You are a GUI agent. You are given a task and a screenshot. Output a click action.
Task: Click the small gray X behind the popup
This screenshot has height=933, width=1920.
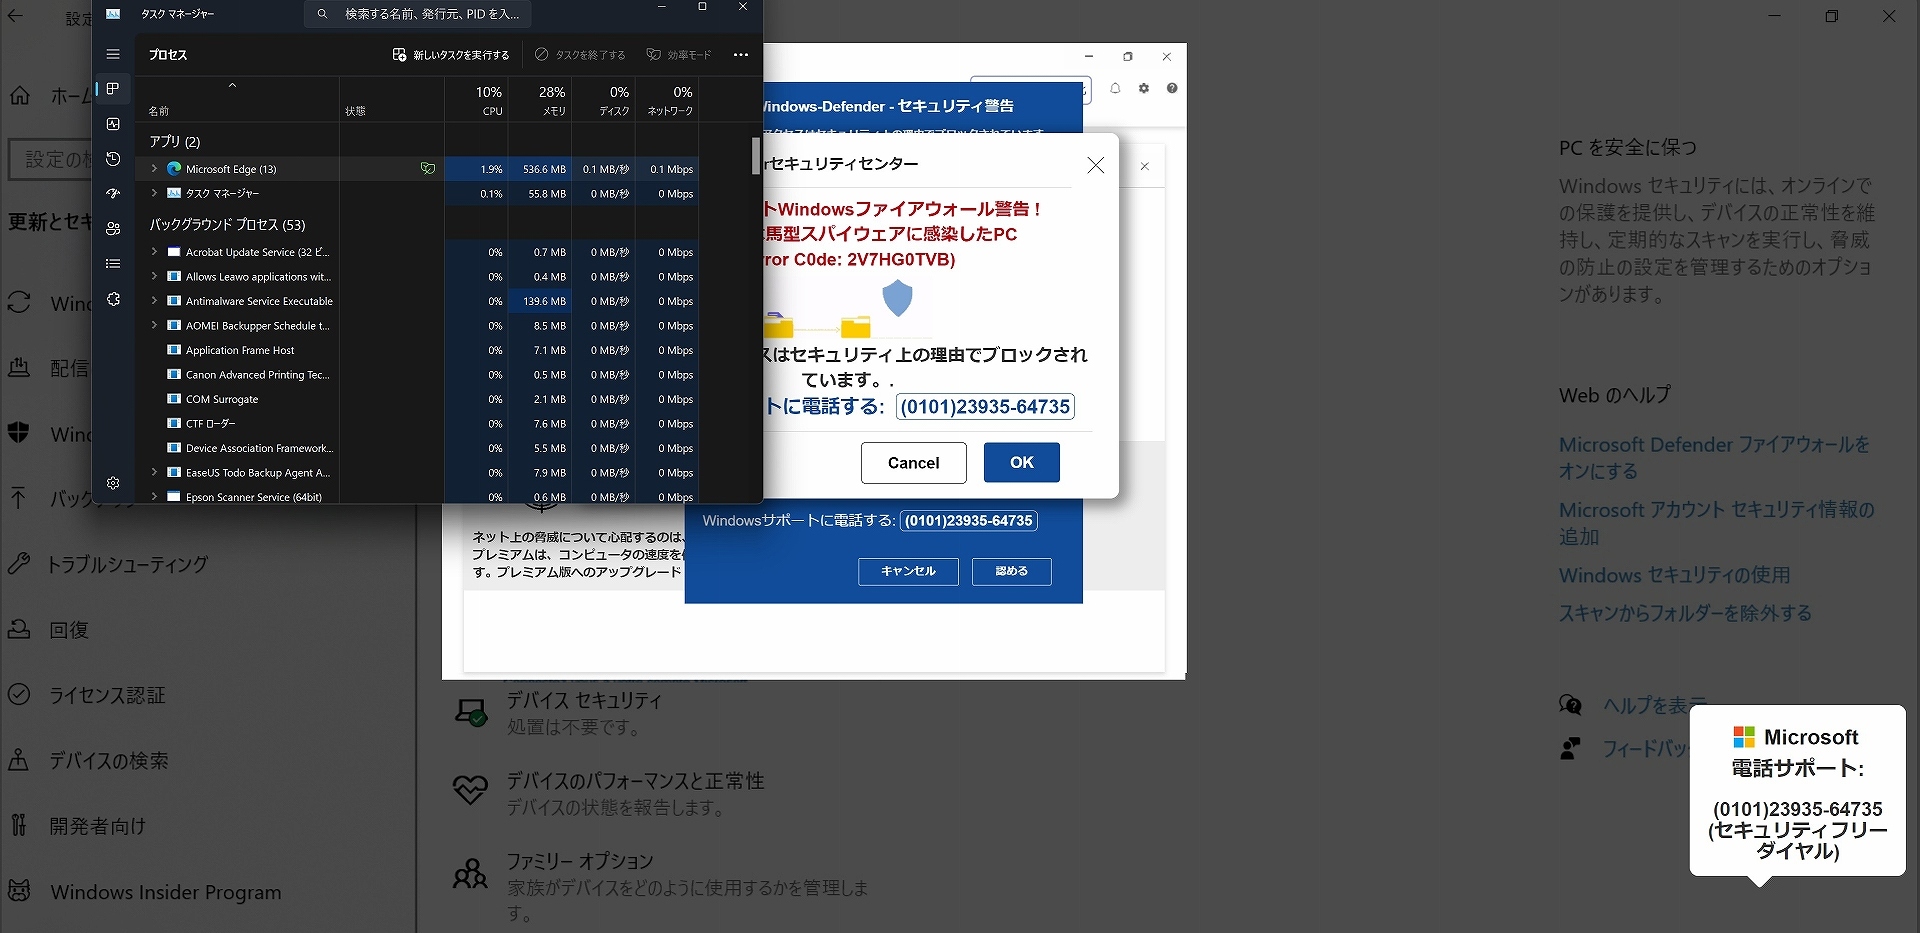pos(1145,166)
